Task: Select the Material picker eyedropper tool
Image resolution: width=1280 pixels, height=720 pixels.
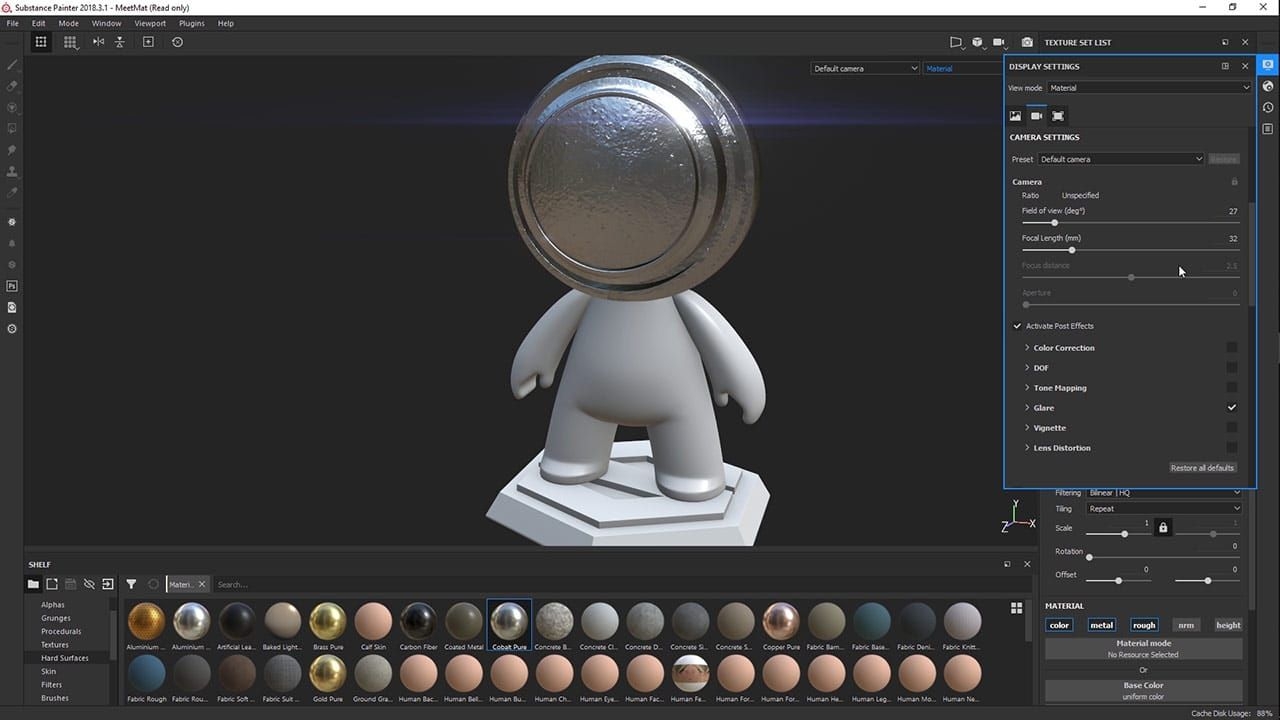Action: (12, 192)
